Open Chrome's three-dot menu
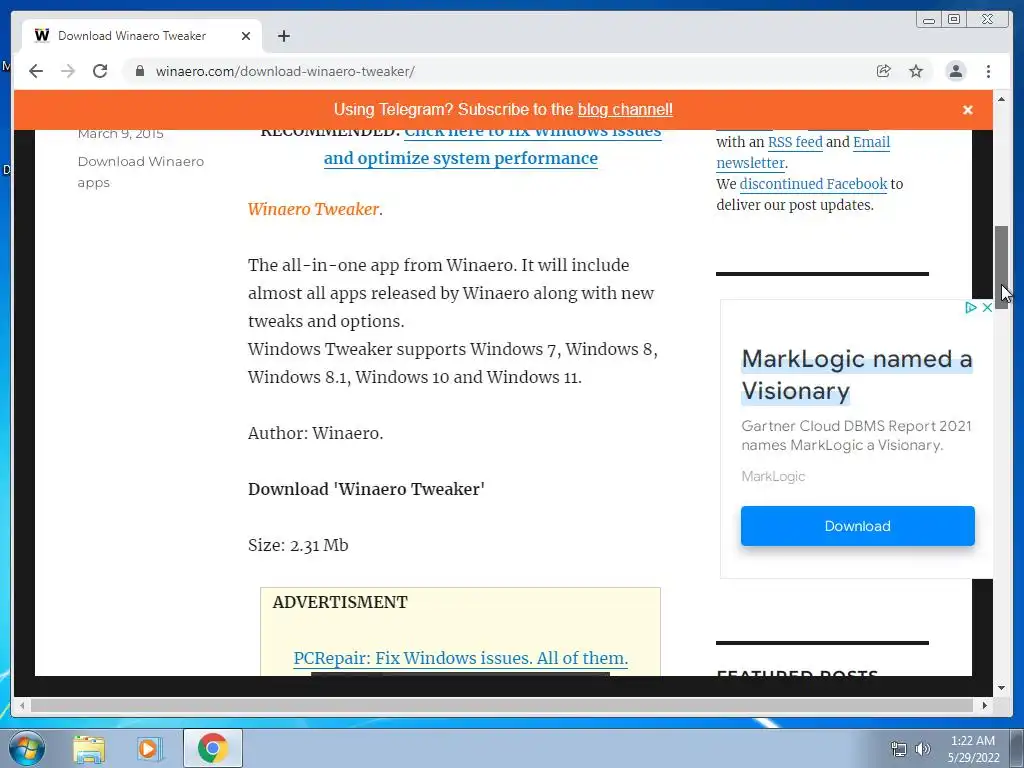 click(x=988, y=71)
